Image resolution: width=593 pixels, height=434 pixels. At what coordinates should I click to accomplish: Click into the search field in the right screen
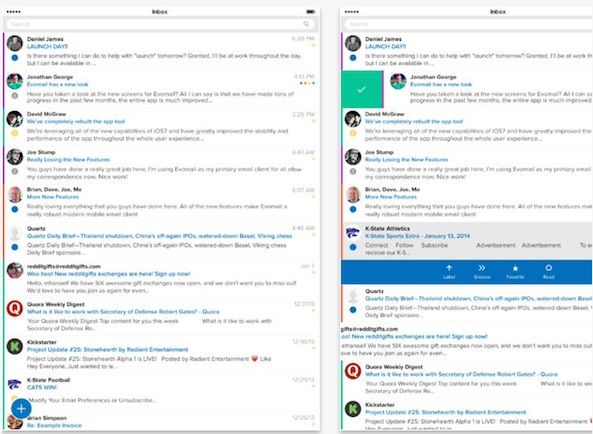tap(468, 24)
